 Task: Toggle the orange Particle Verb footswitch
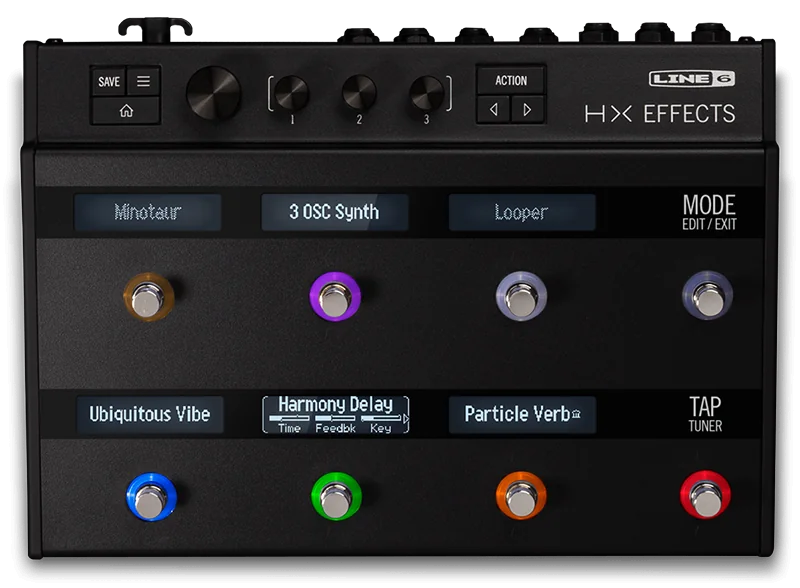coord(521,496)
